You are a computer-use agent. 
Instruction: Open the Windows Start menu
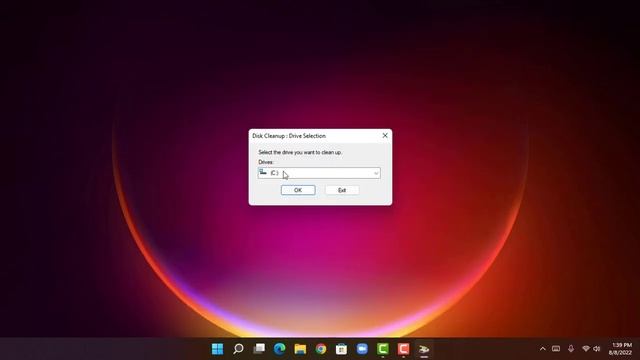[218, 349]
